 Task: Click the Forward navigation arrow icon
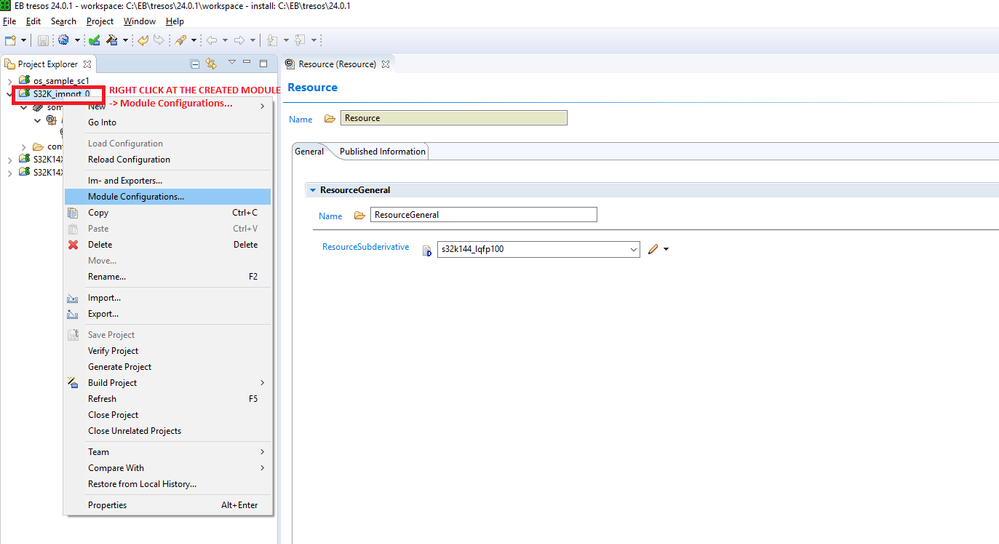(239, 40)
